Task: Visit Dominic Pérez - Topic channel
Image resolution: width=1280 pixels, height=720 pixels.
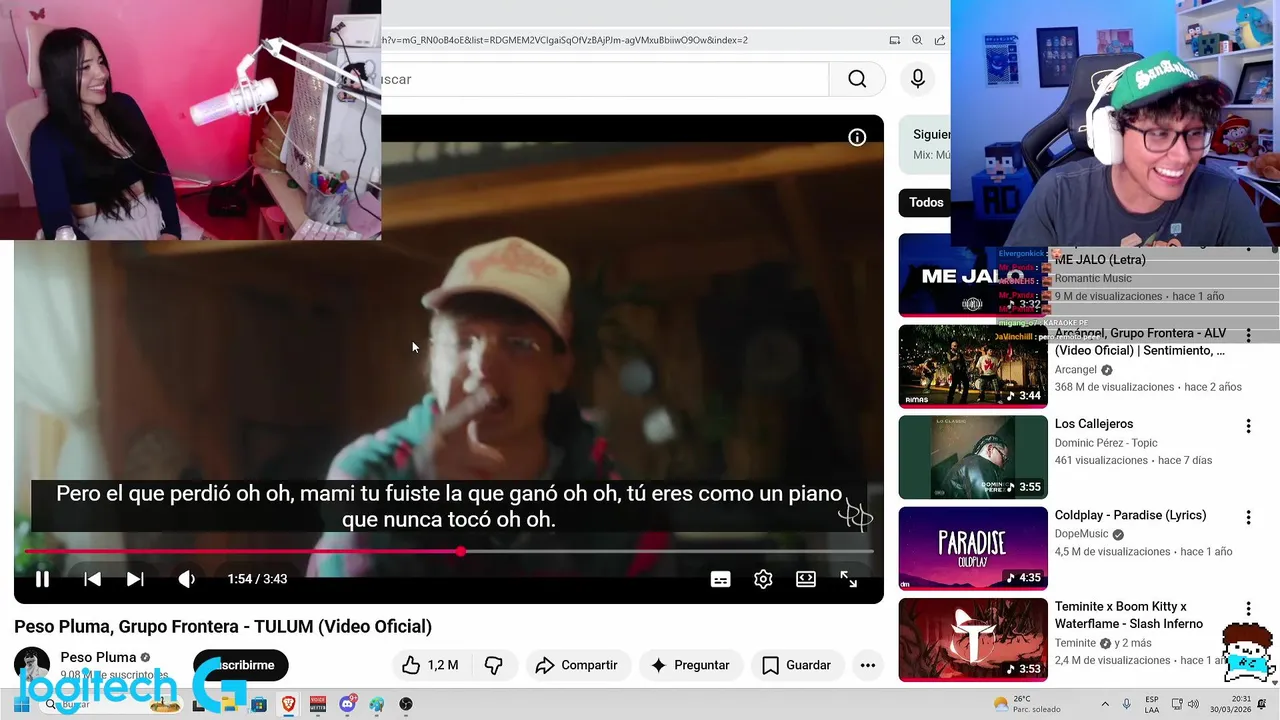Action: click(1106, 442)
